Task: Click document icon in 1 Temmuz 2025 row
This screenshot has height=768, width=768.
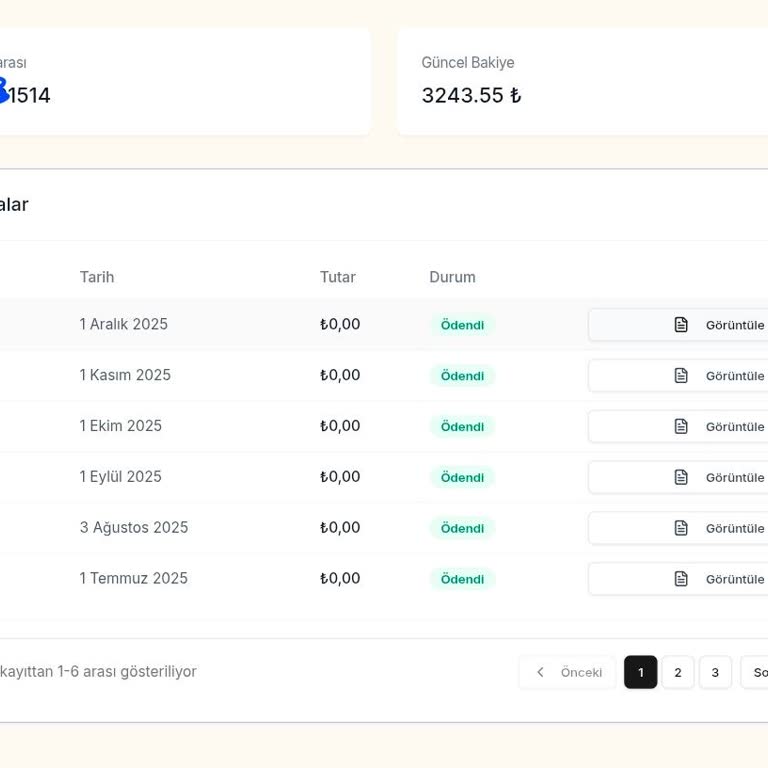Action: point(681,579)
